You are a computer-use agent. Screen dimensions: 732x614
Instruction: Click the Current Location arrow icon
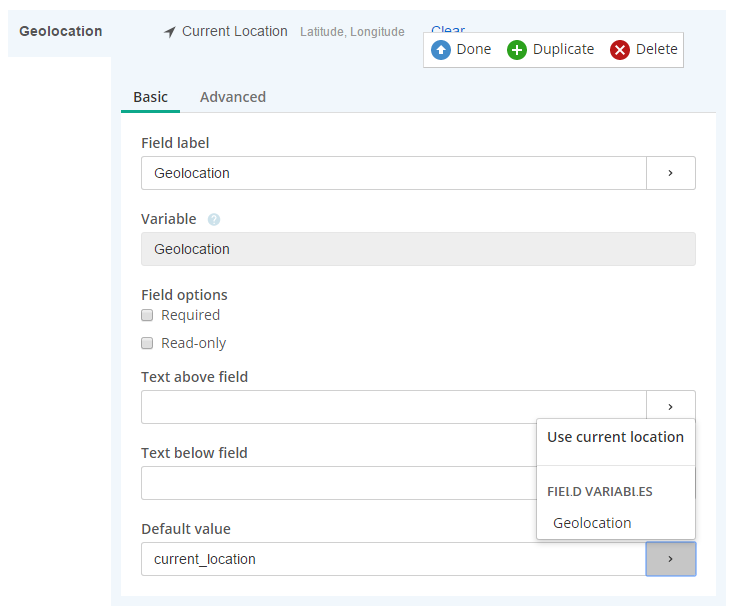(x=169, y=32)
